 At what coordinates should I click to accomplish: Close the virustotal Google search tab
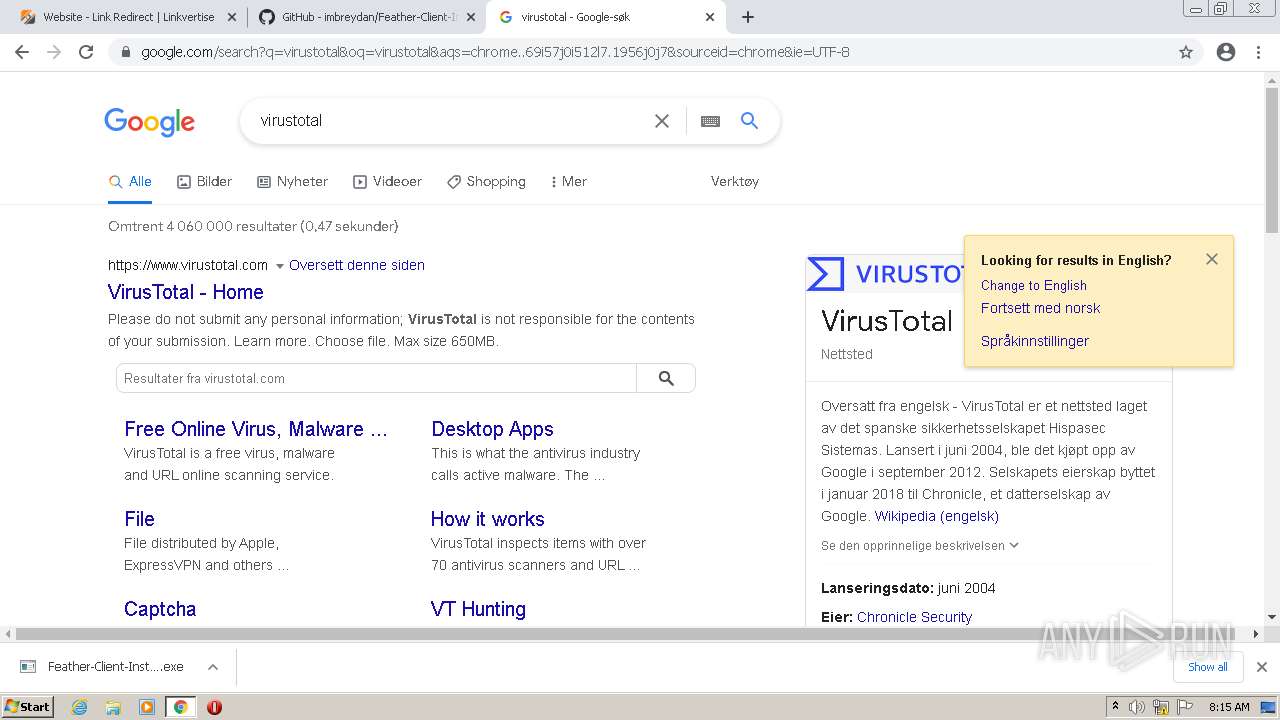(x=710, y=17)
